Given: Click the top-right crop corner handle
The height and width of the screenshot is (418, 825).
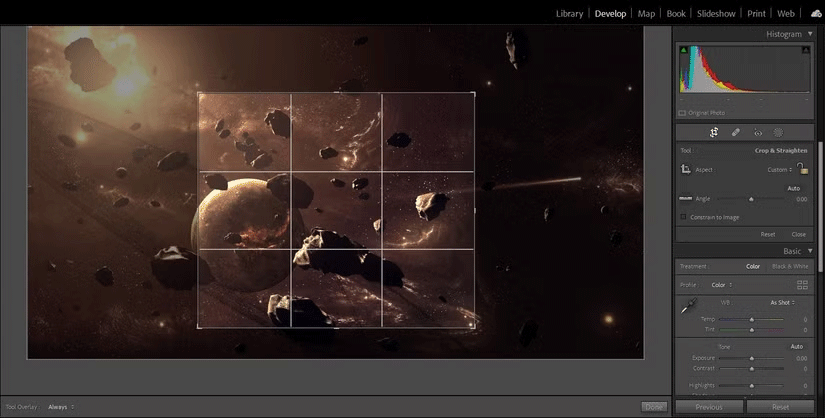Looking at the screenshot, I should point(474,94).
